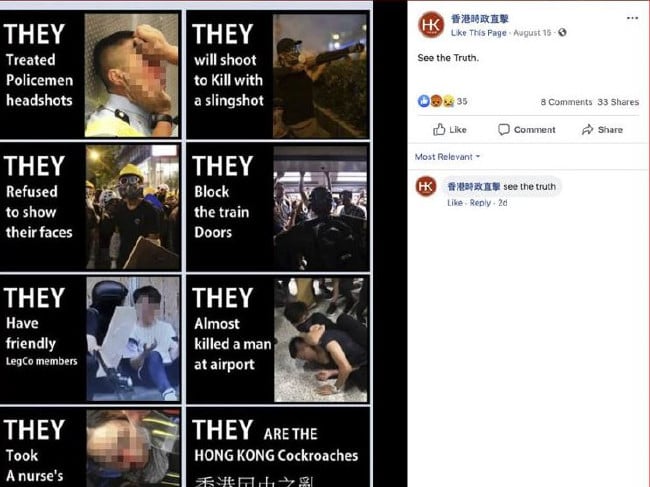Click the Like This Page link
Viewport: 650px width, 487px height.
pos(479,33)
